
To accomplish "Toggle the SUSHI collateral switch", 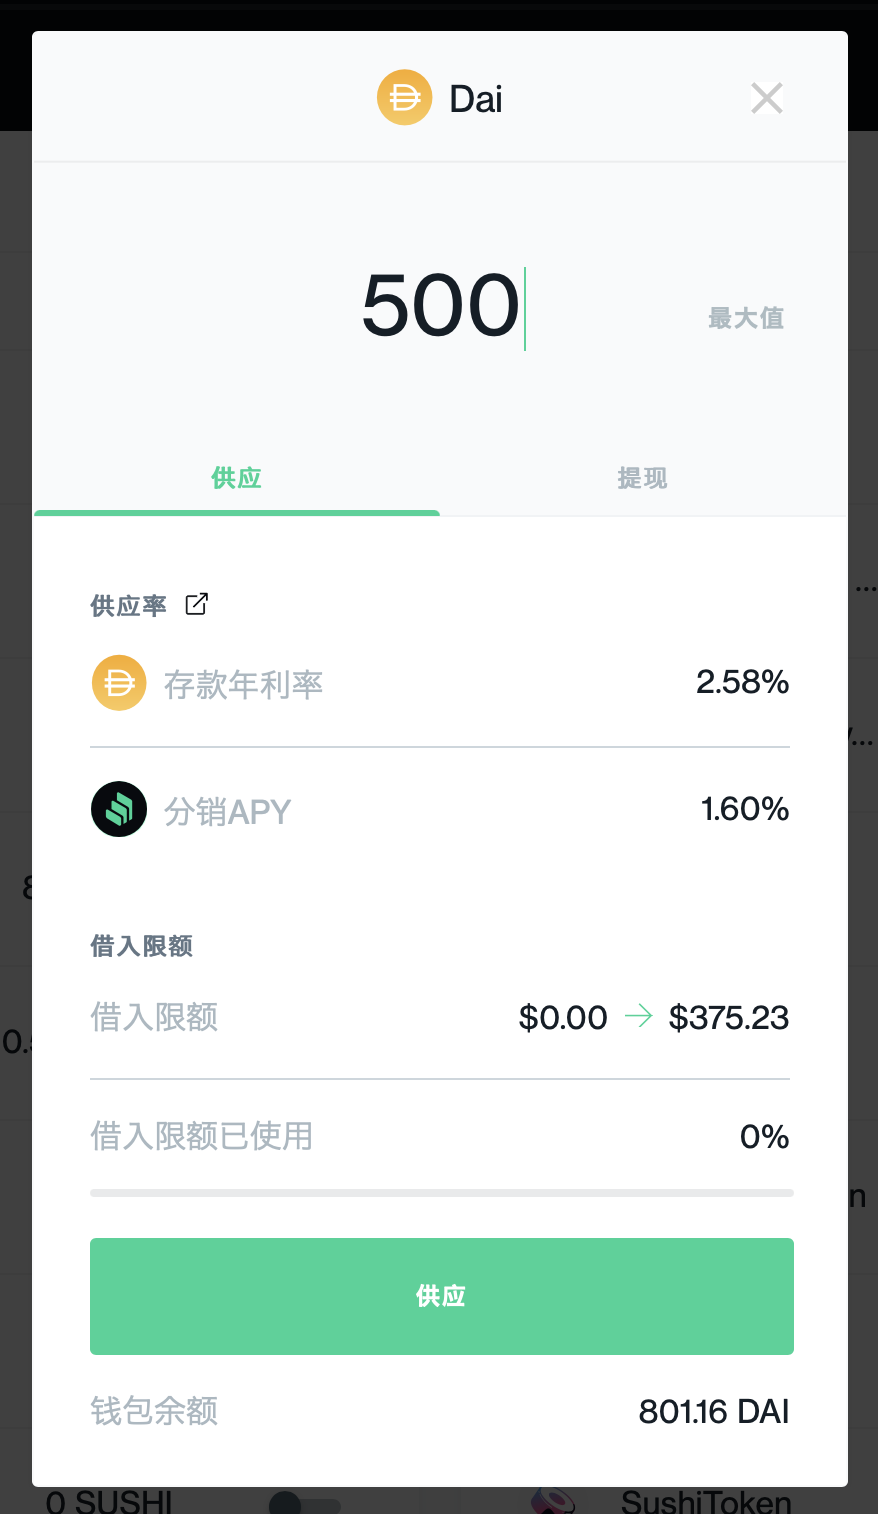I will click(304, 1502).
